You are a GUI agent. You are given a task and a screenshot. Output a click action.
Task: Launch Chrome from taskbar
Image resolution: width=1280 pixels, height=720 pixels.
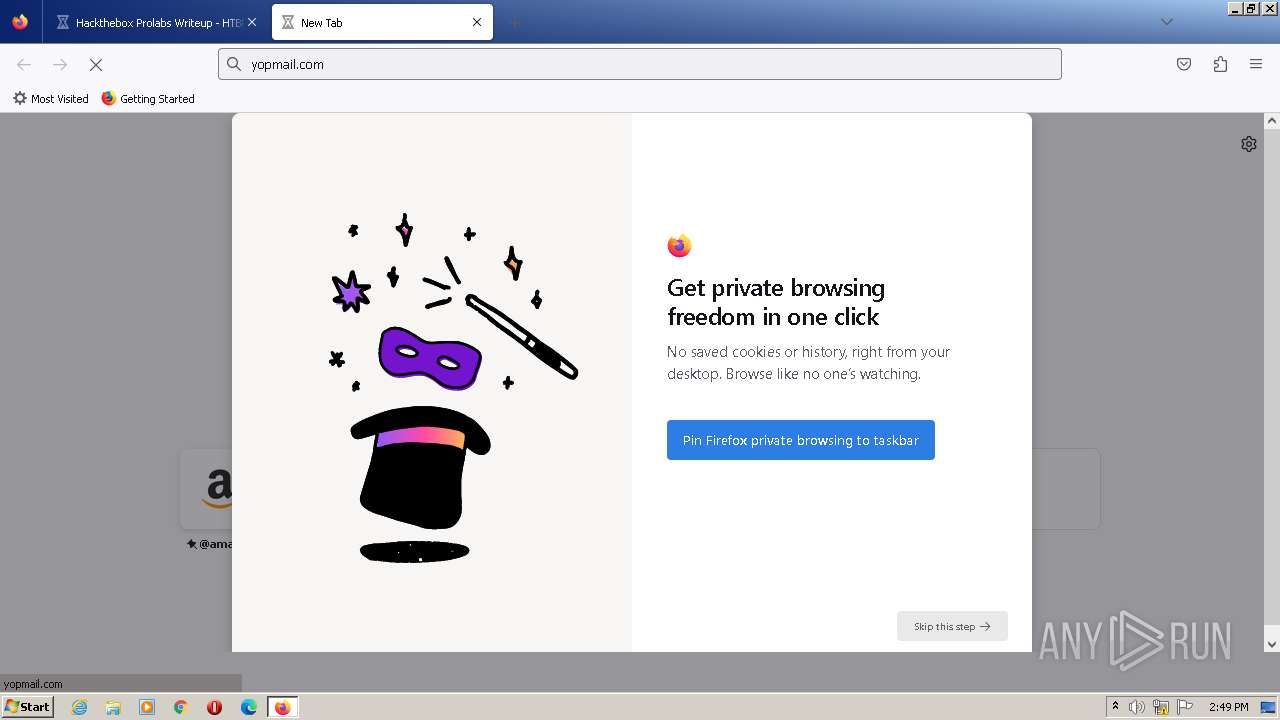click(181, 707)
